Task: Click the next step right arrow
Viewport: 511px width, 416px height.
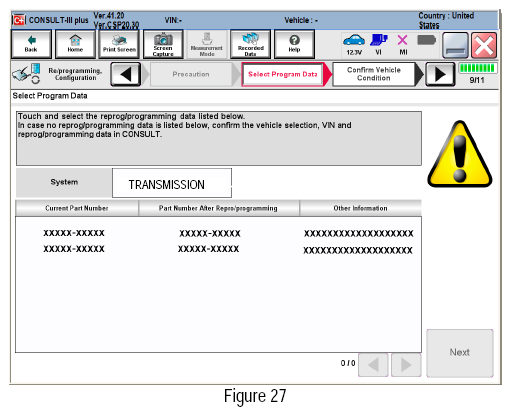Action: point(440,74)
